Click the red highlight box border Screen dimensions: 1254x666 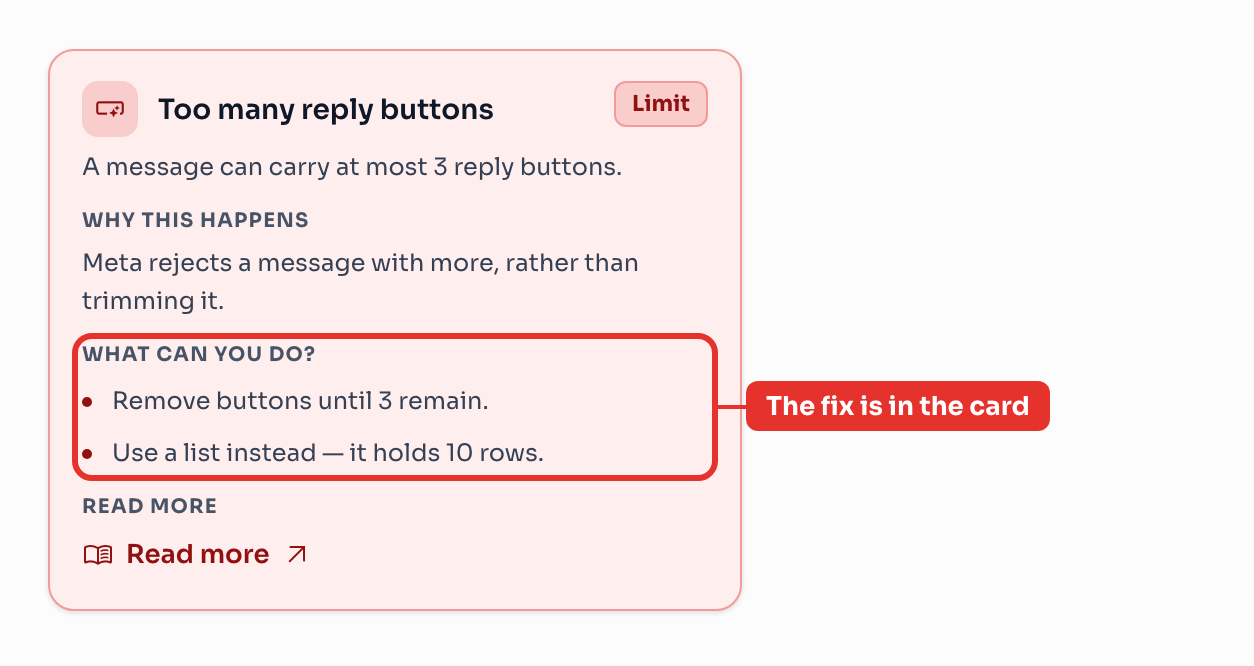(395, 337)
